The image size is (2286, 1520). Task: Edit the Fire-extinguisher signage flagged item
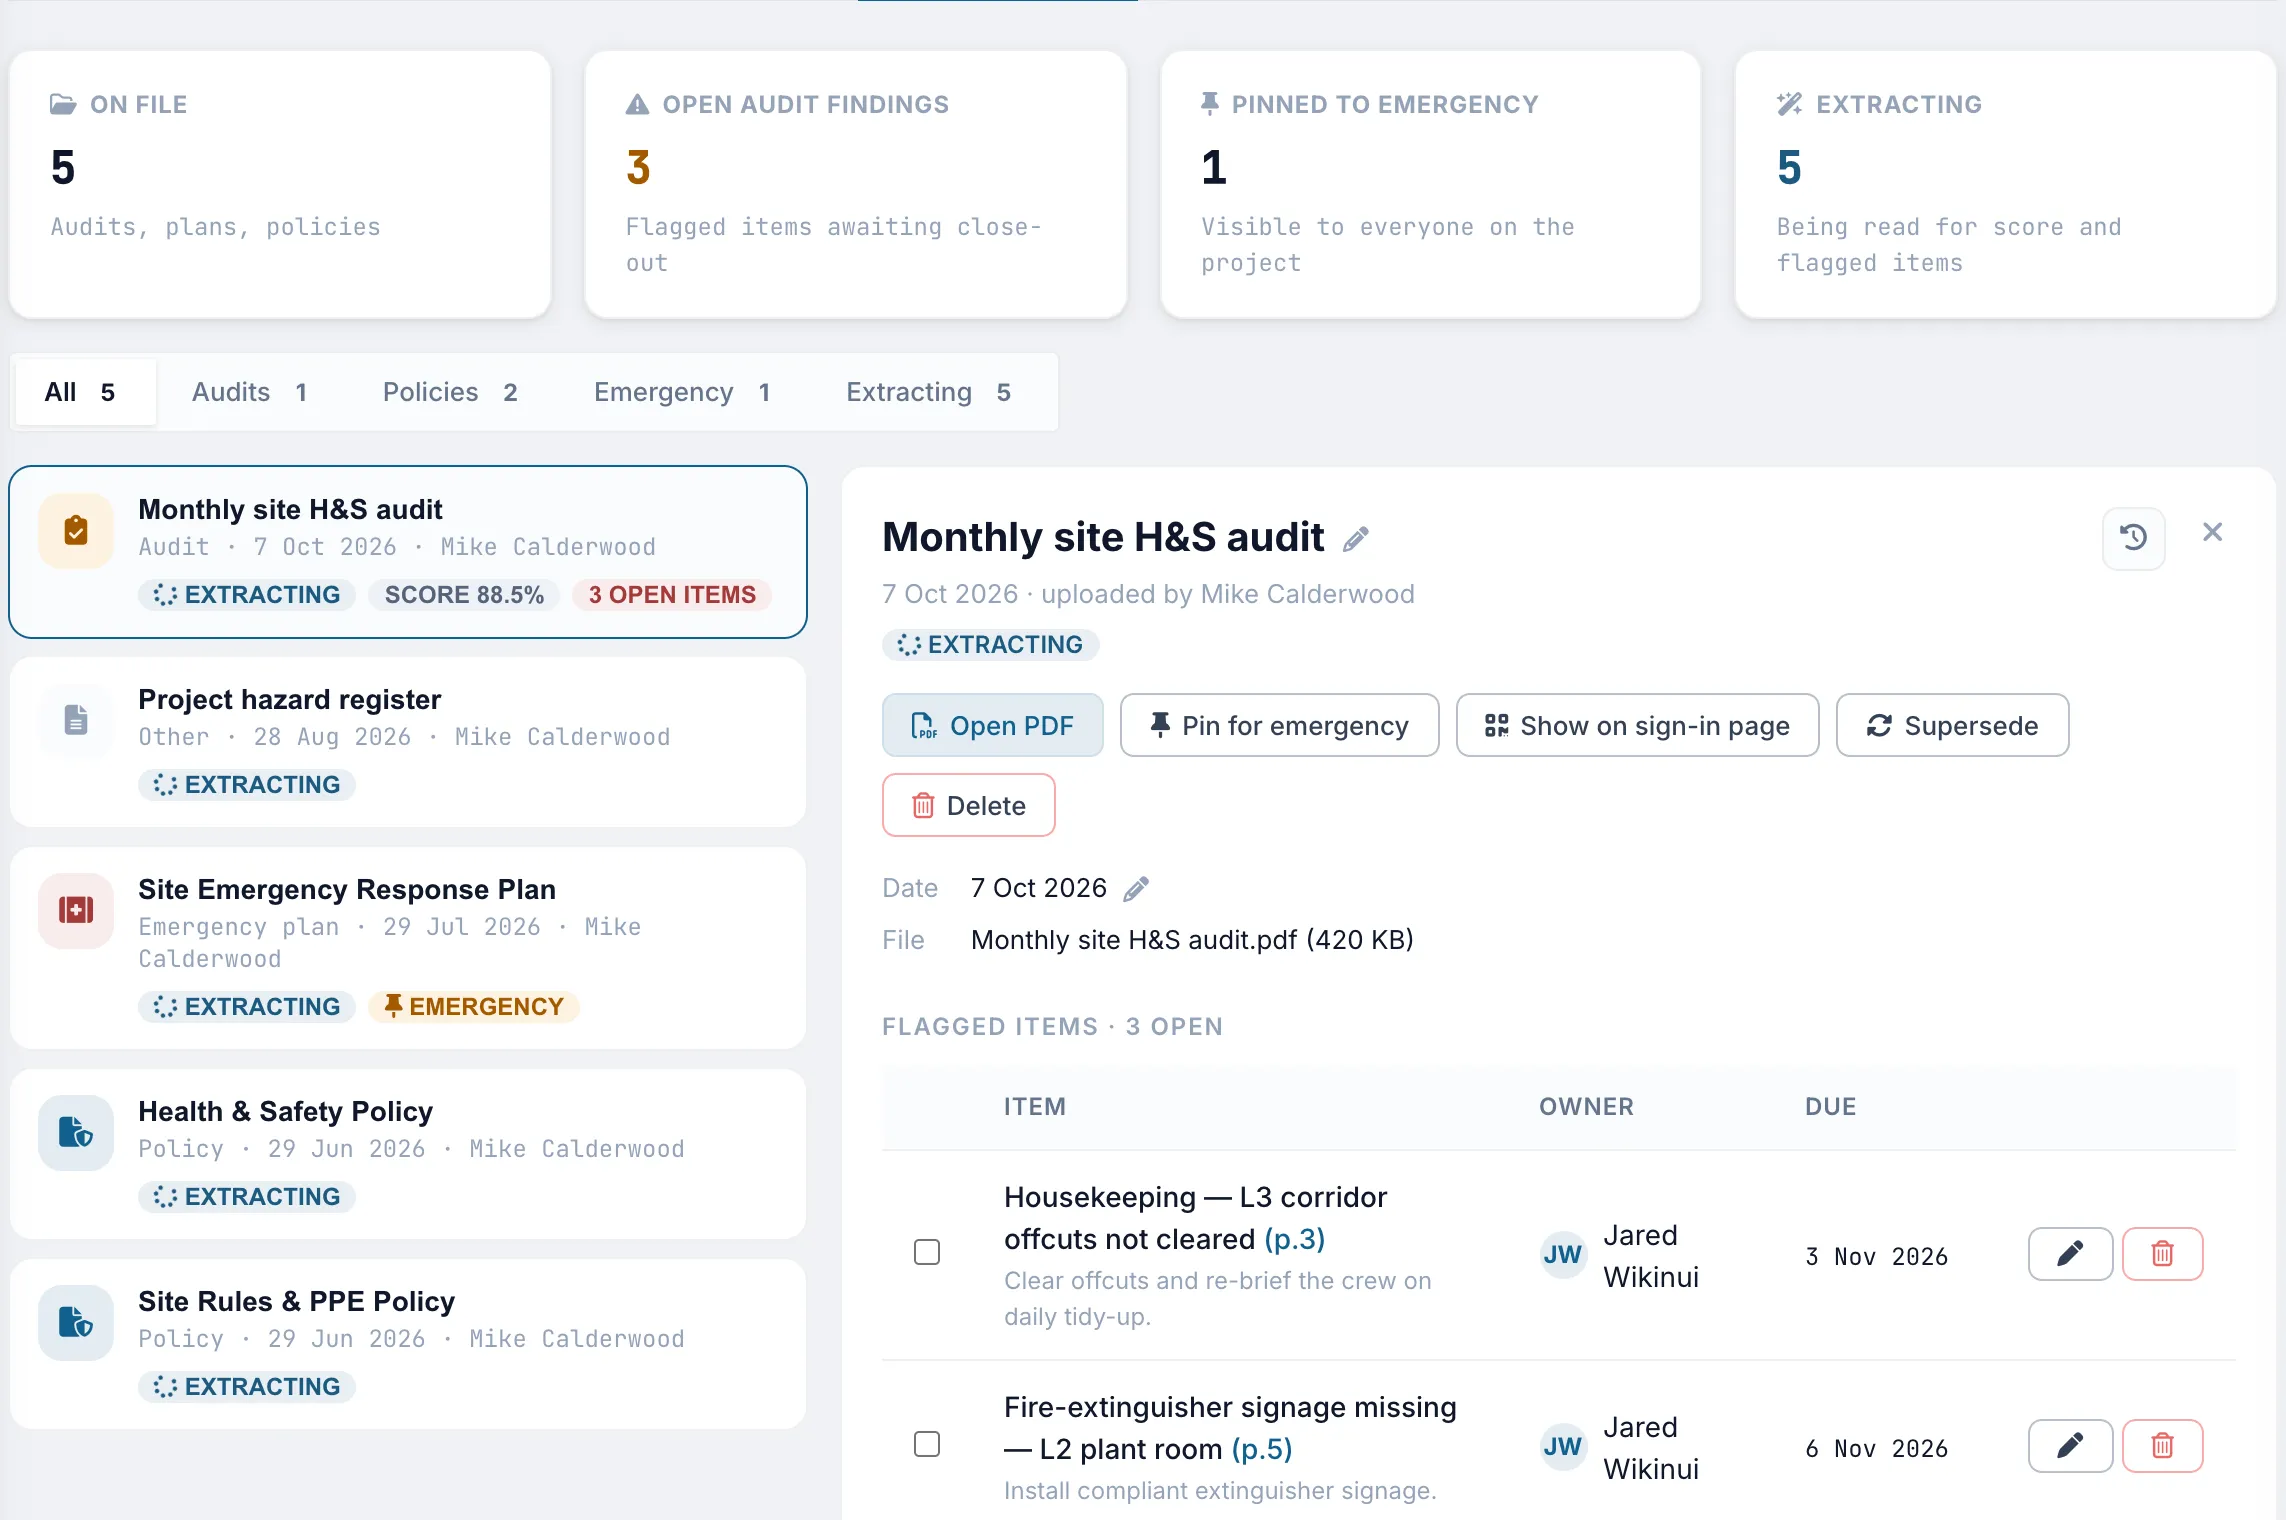pyautogui.click(x=2070, y=1446)
